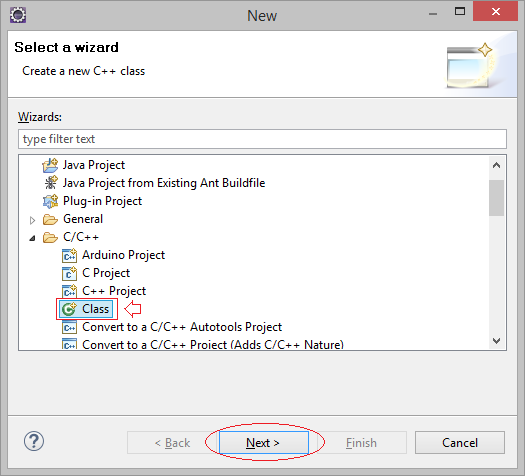525x476 pixels.
Task: Select Convert to a C/C++ Project (Adds C/C++ Nature)
Action: click(x=213, y=344)
